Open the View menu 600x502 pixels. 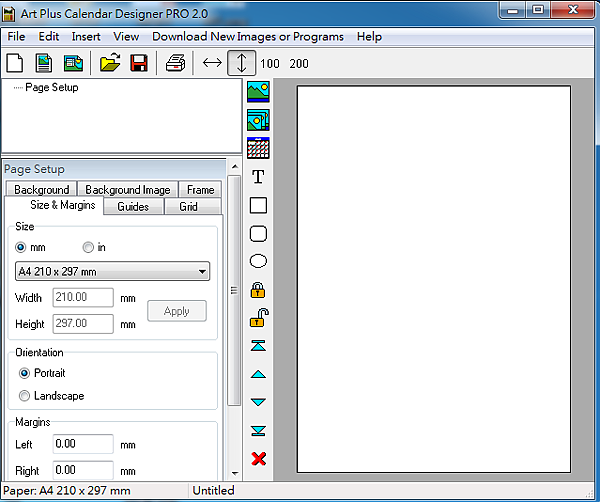click(126, 37)
